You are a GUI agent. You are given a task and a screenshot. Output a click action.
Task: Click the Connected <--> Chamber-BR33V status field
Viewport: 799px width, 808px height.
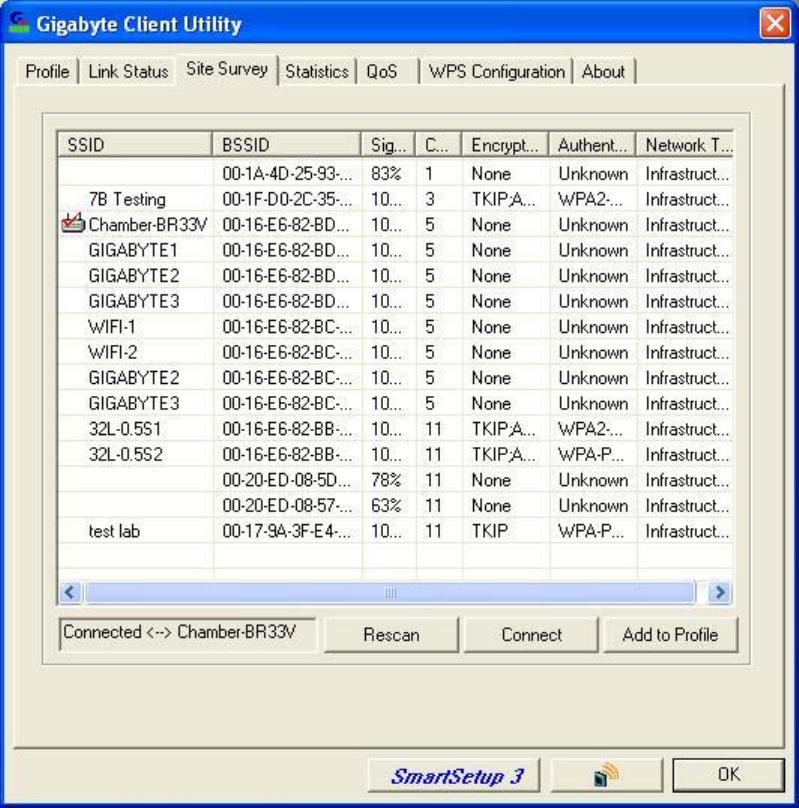point(188,633)
